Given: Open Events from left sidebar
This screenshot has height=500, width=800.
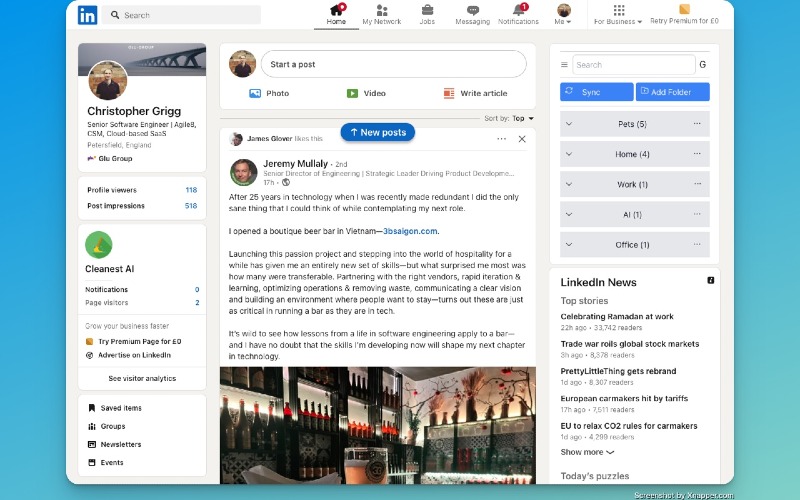Looking at the screenshot, I should (106, 463).
